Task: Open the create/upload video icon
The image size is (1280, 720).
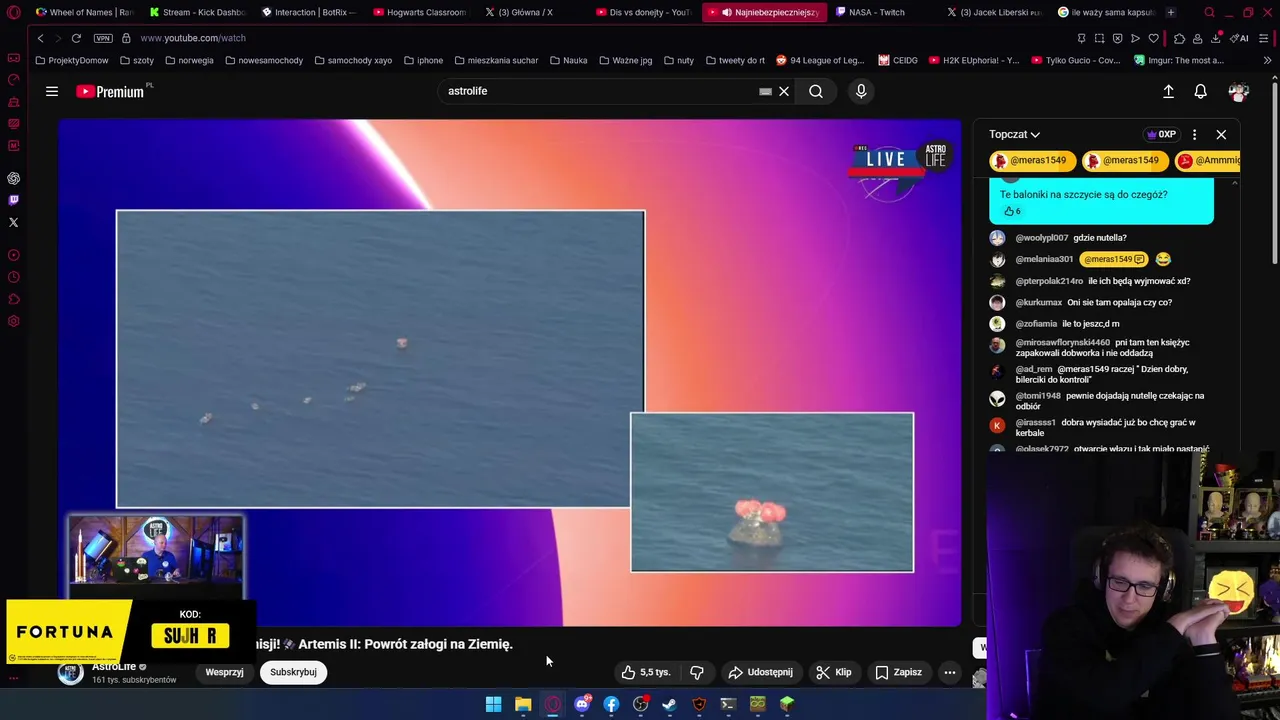Action: click(1168, 91)
